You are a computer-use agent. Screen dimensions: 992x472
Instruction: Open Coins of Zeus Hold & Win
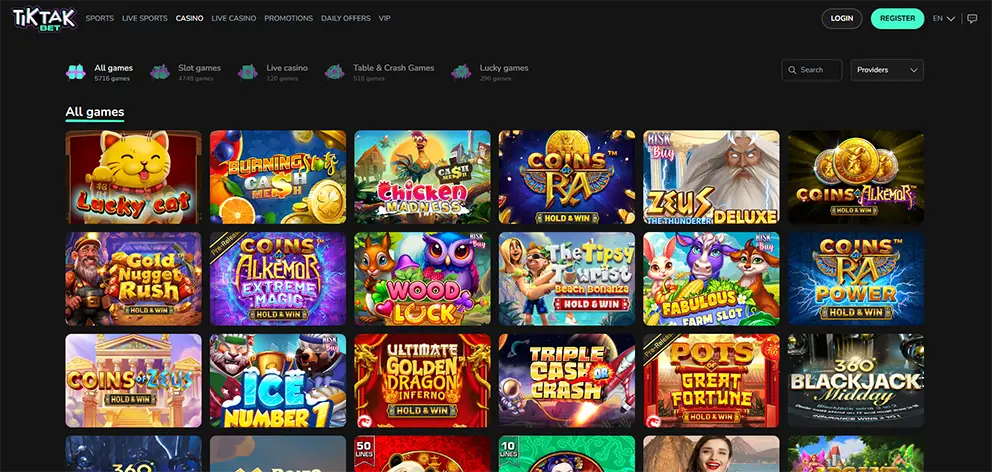[x=133, y=381]
